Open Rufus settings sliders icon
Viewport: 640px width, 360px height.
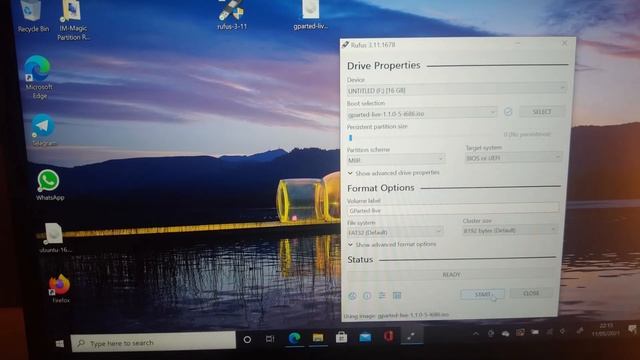coord(382,295)
